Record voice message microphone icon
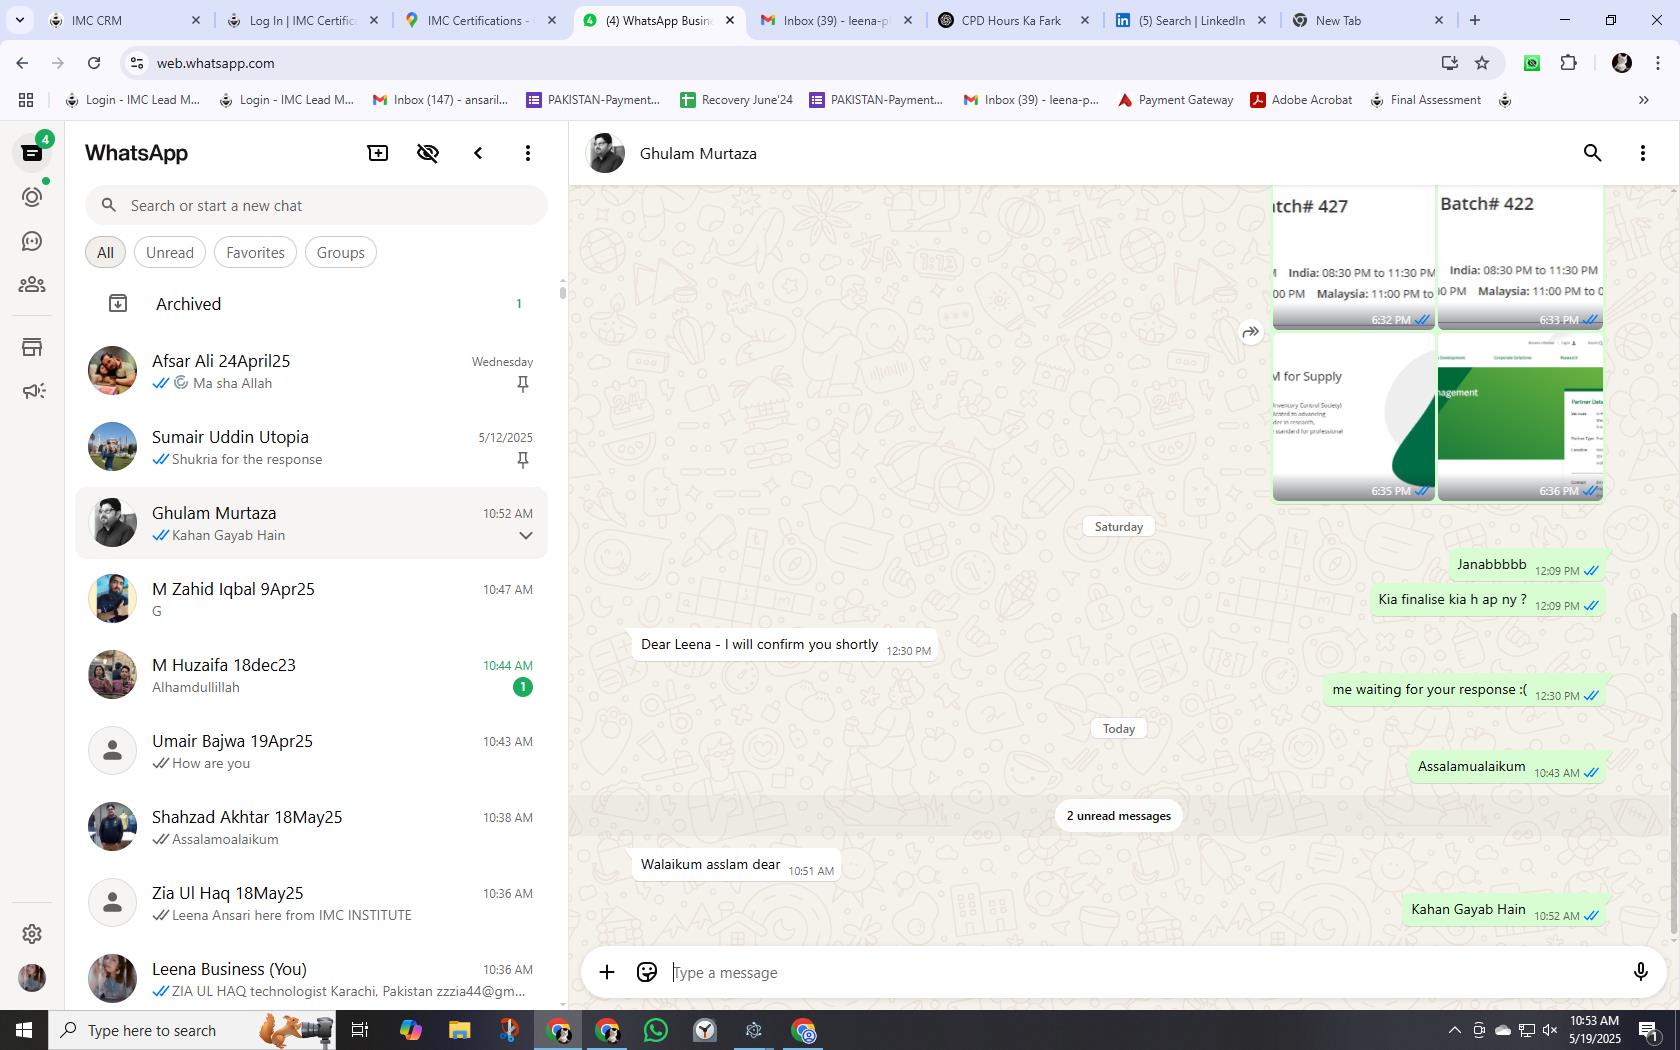This screenshot has height=1050, width=1680. pyautogui.click(x=1640, y=972)
